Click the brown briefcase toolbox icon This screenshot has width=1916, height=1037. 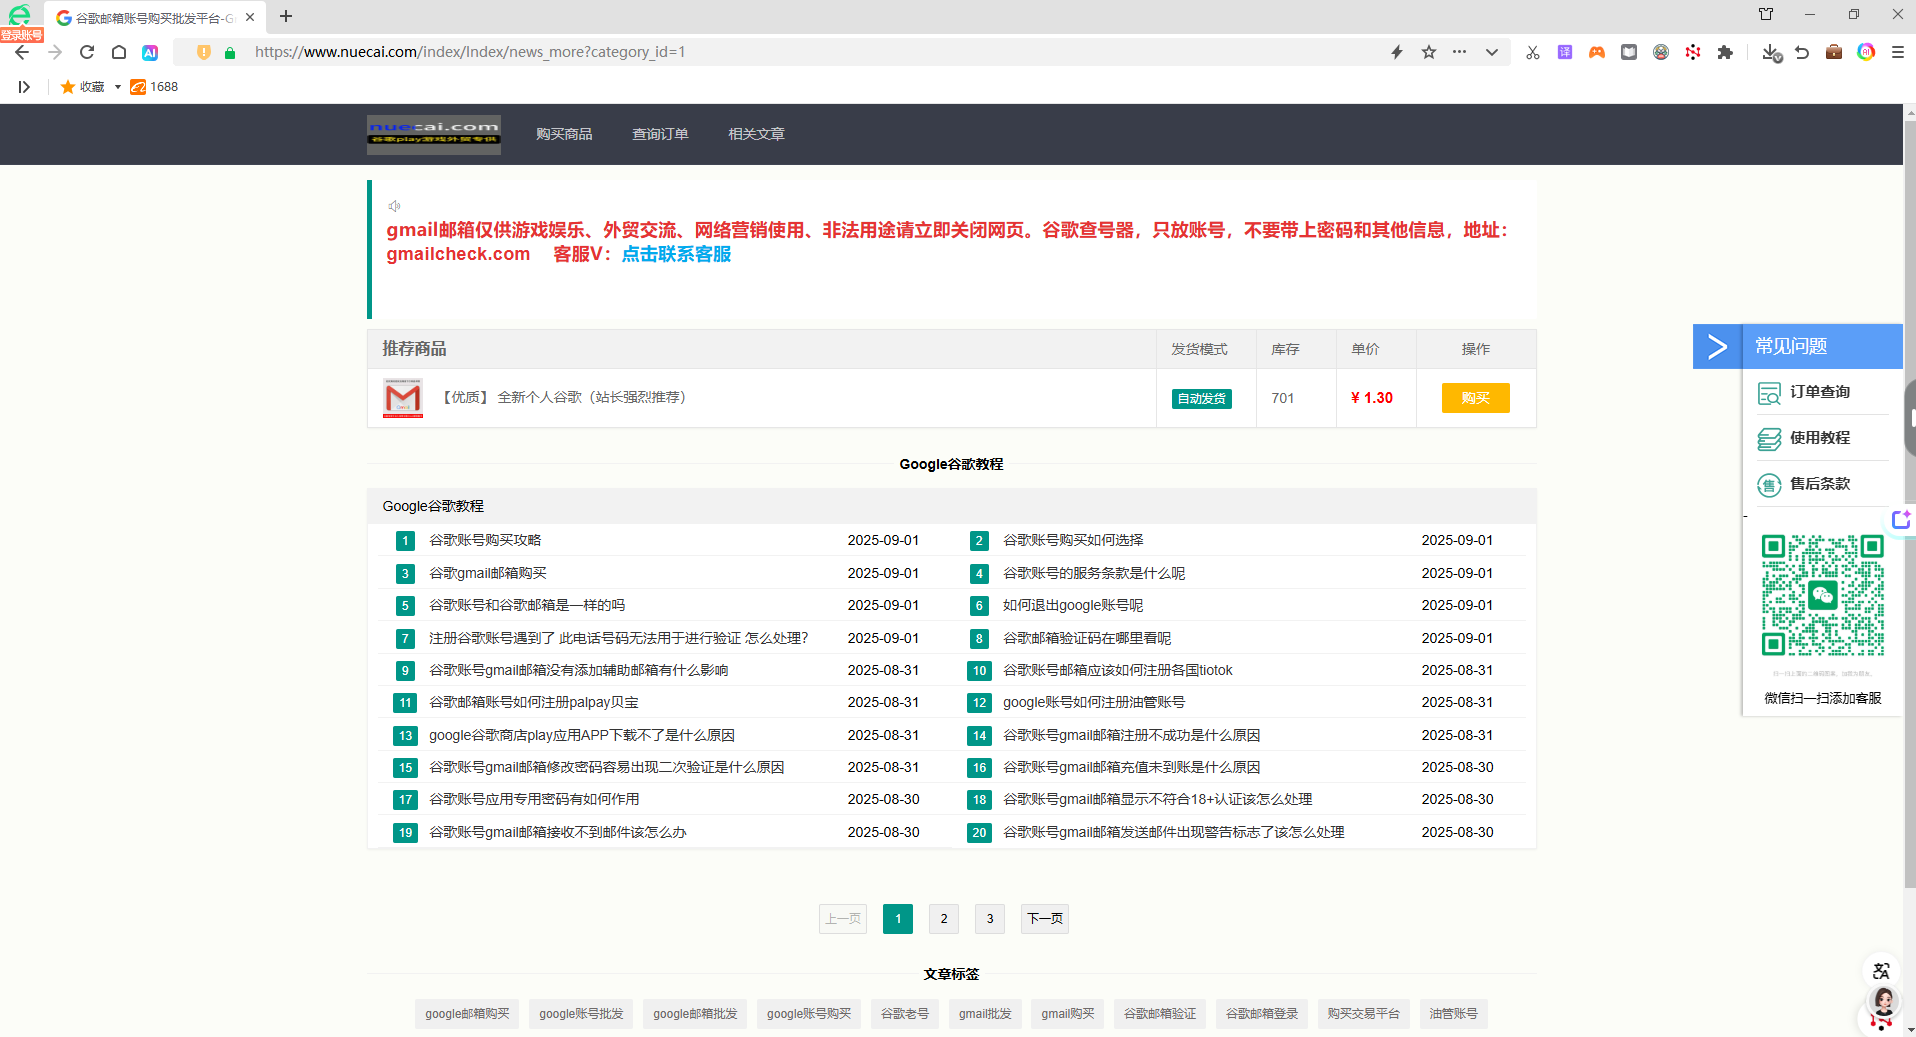(1833, 52)
